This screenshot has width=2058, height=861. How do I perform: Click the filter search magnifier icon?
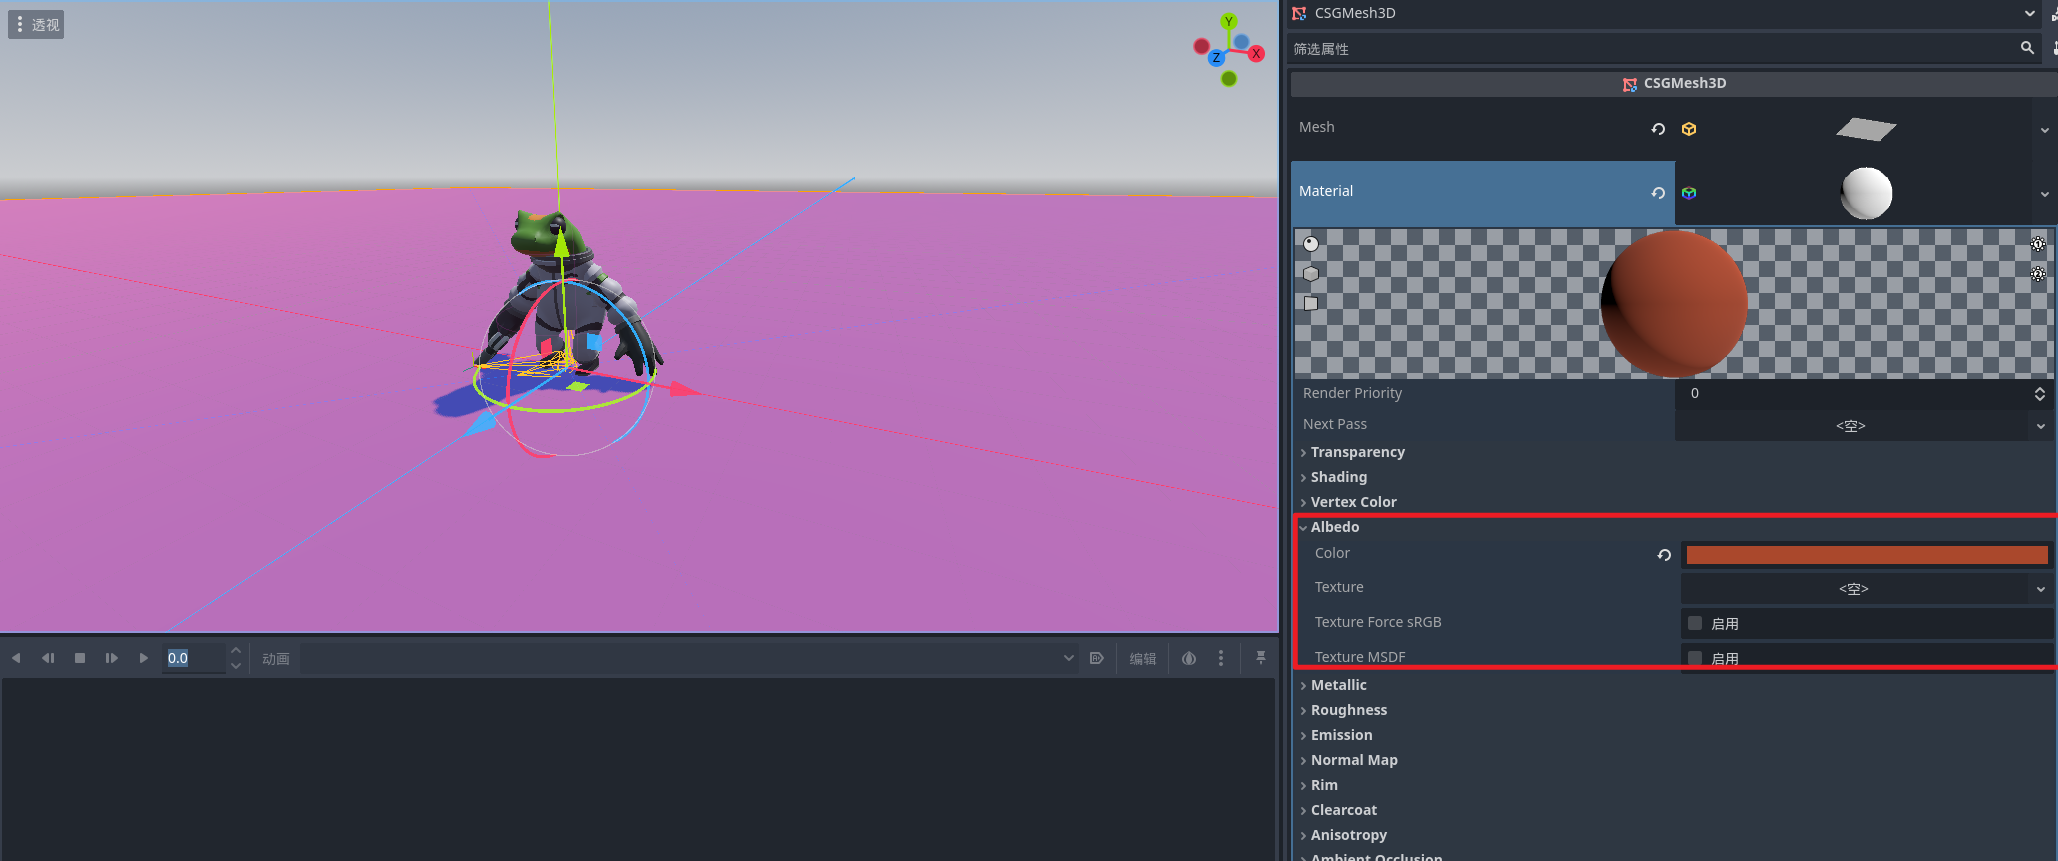click(2027, 48)
